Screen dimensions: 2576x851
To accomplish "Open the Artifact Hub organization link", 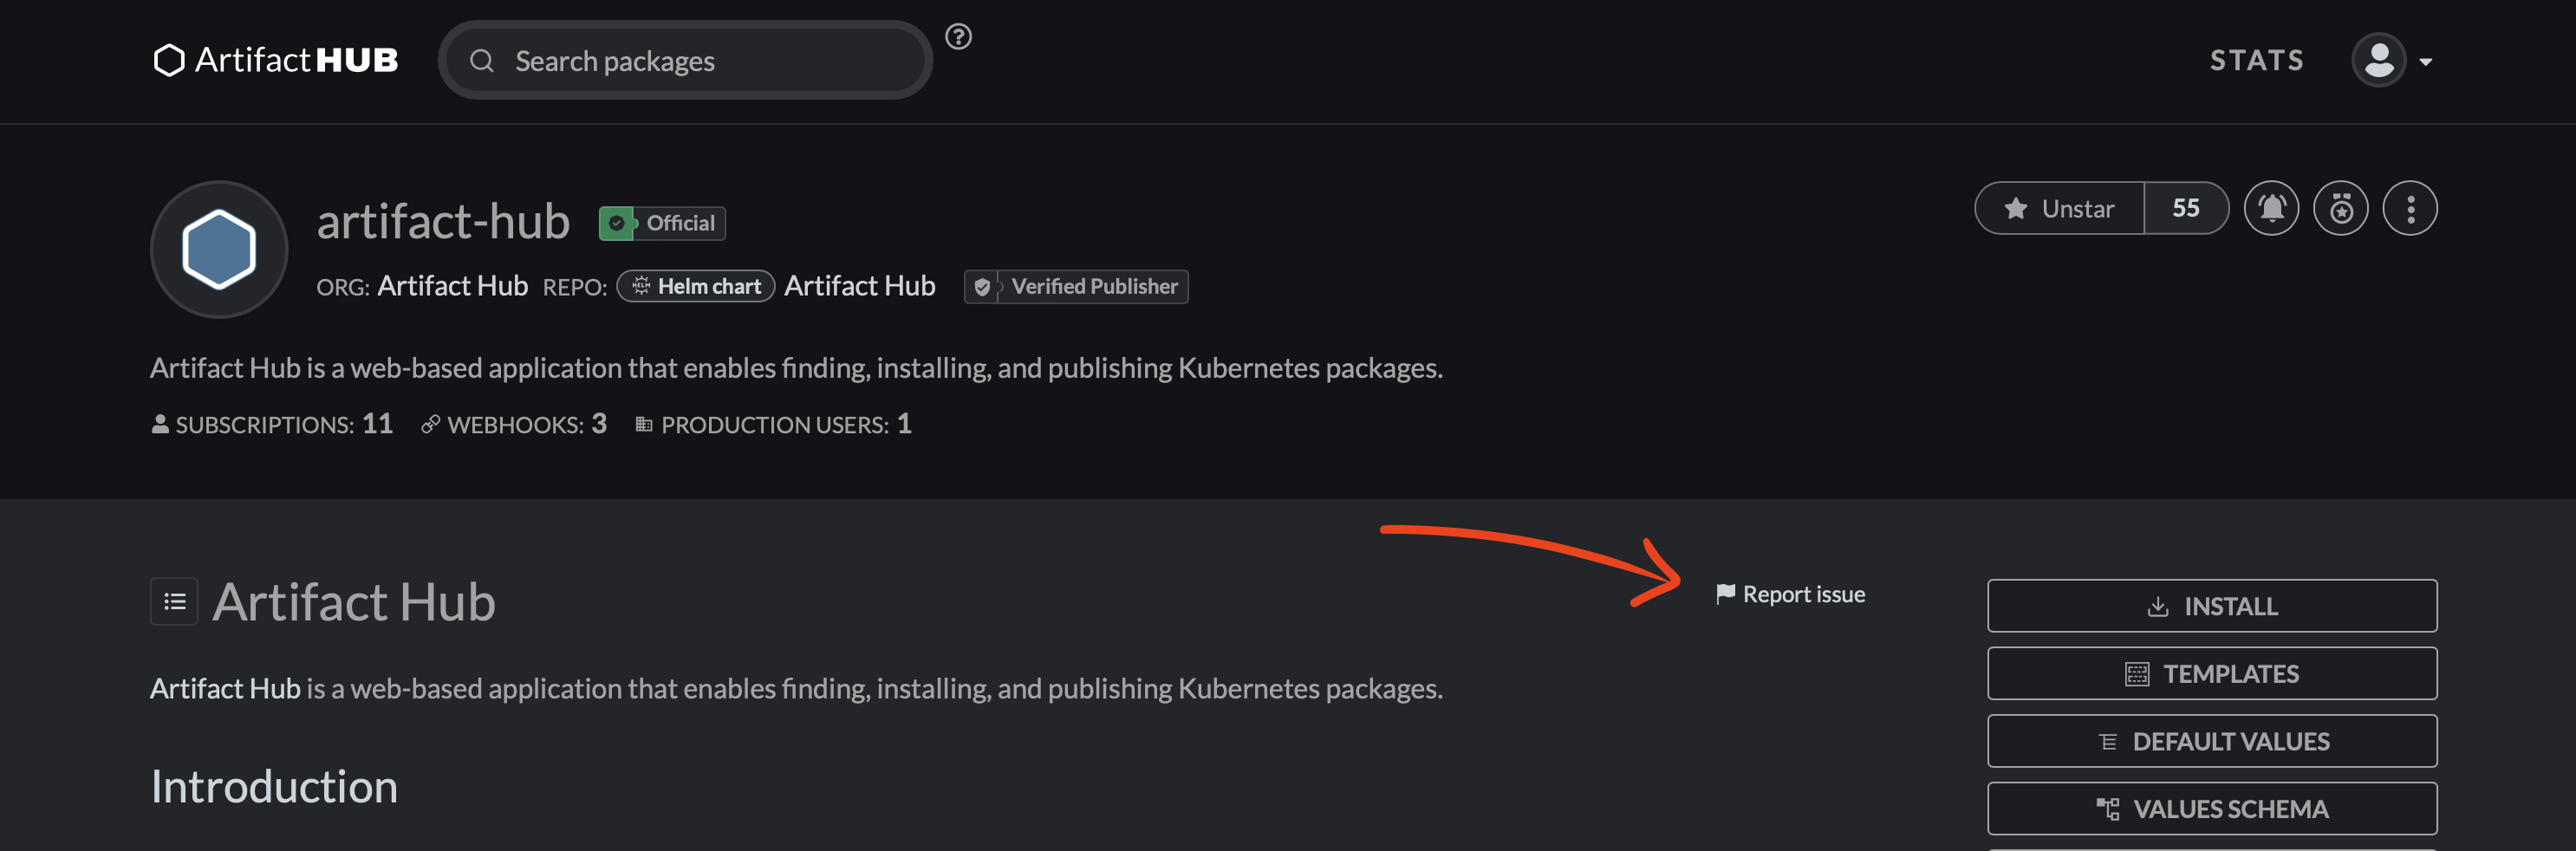I will (x=452, y=285).
